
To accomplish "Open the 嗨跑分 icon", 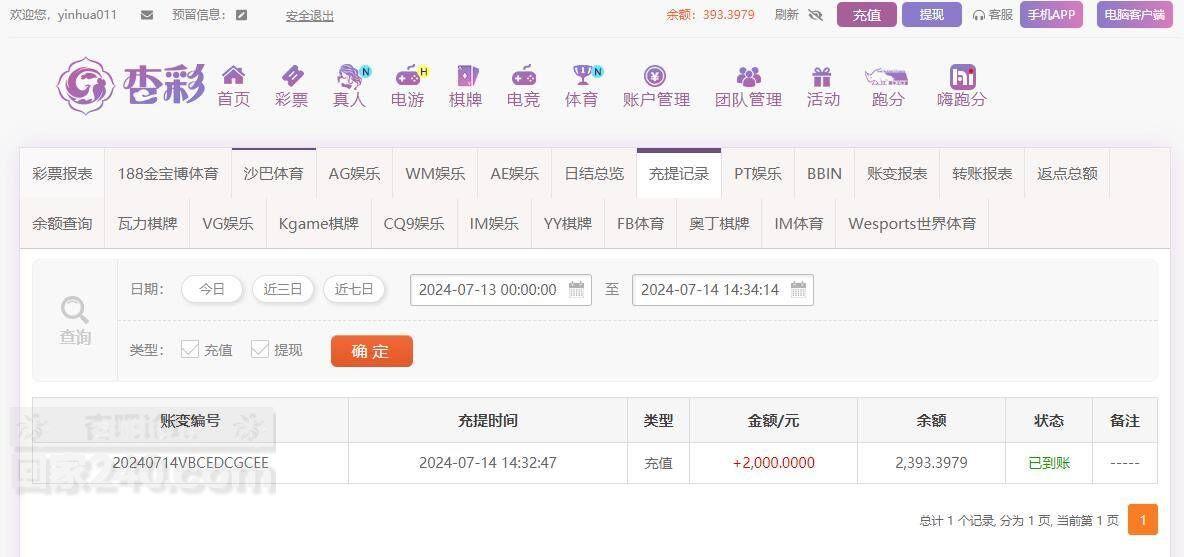I will click(962, 76).
